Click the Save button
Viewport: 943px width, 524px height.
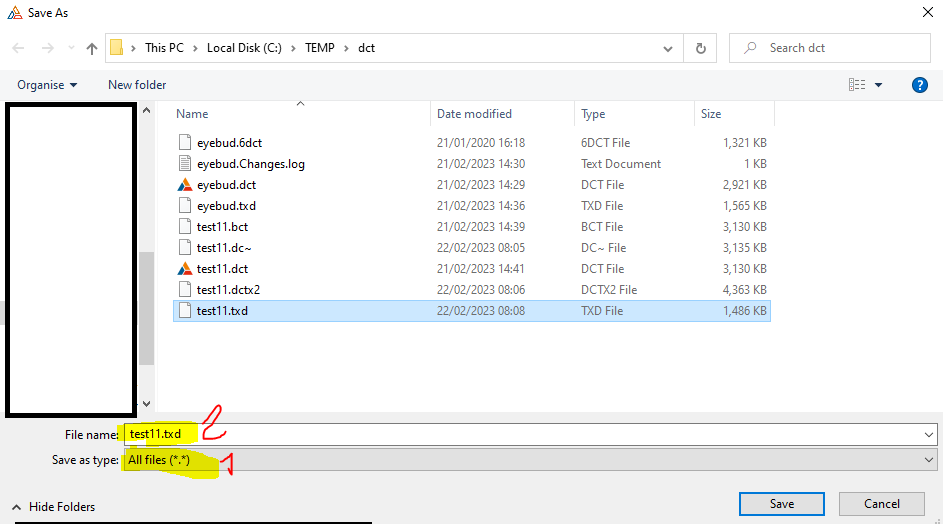tap(781, 504)
